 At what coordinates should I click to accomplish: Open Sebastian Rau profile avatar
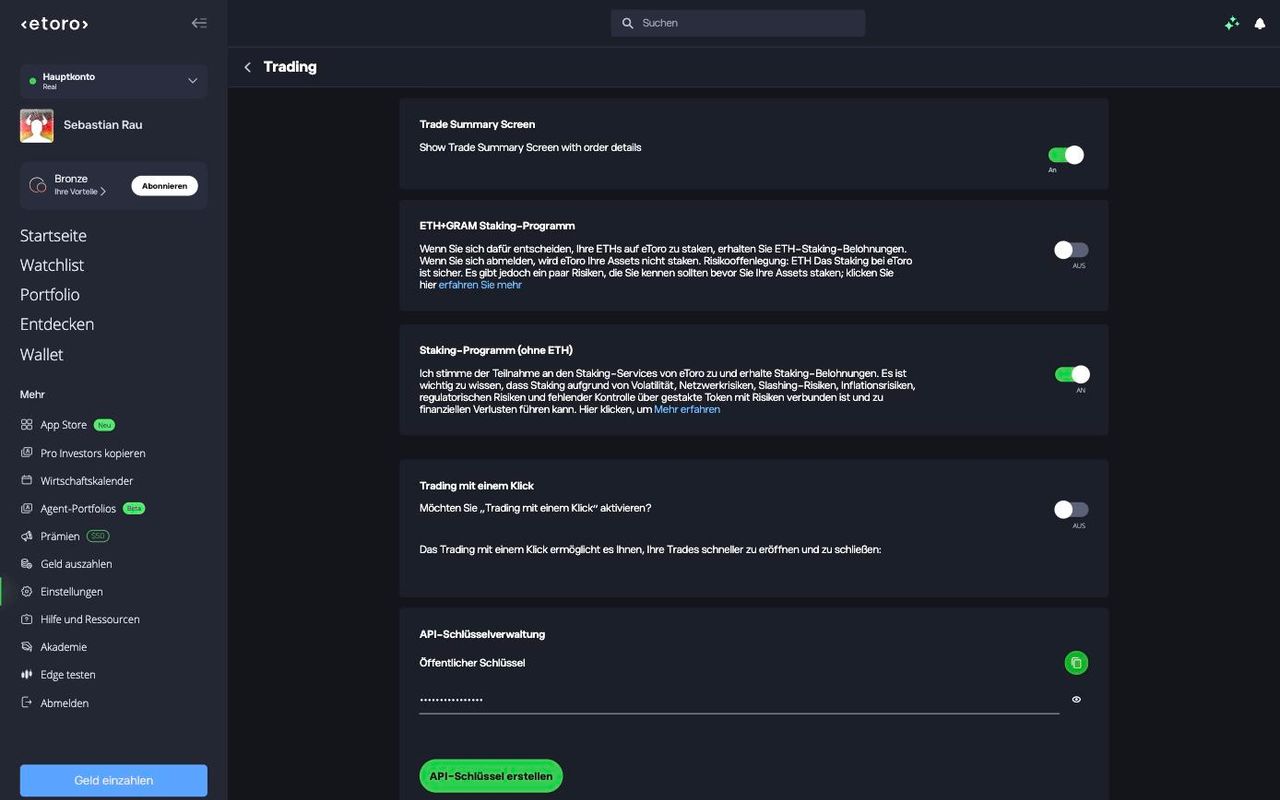tap(37, 126)
